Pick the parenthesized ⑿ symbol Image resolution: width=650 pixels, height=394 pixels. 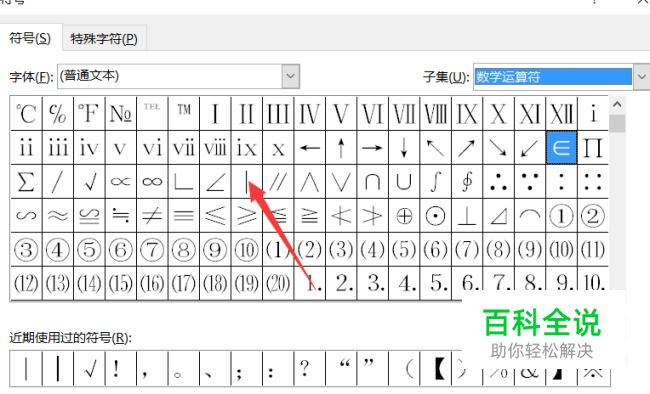[26, 283]
